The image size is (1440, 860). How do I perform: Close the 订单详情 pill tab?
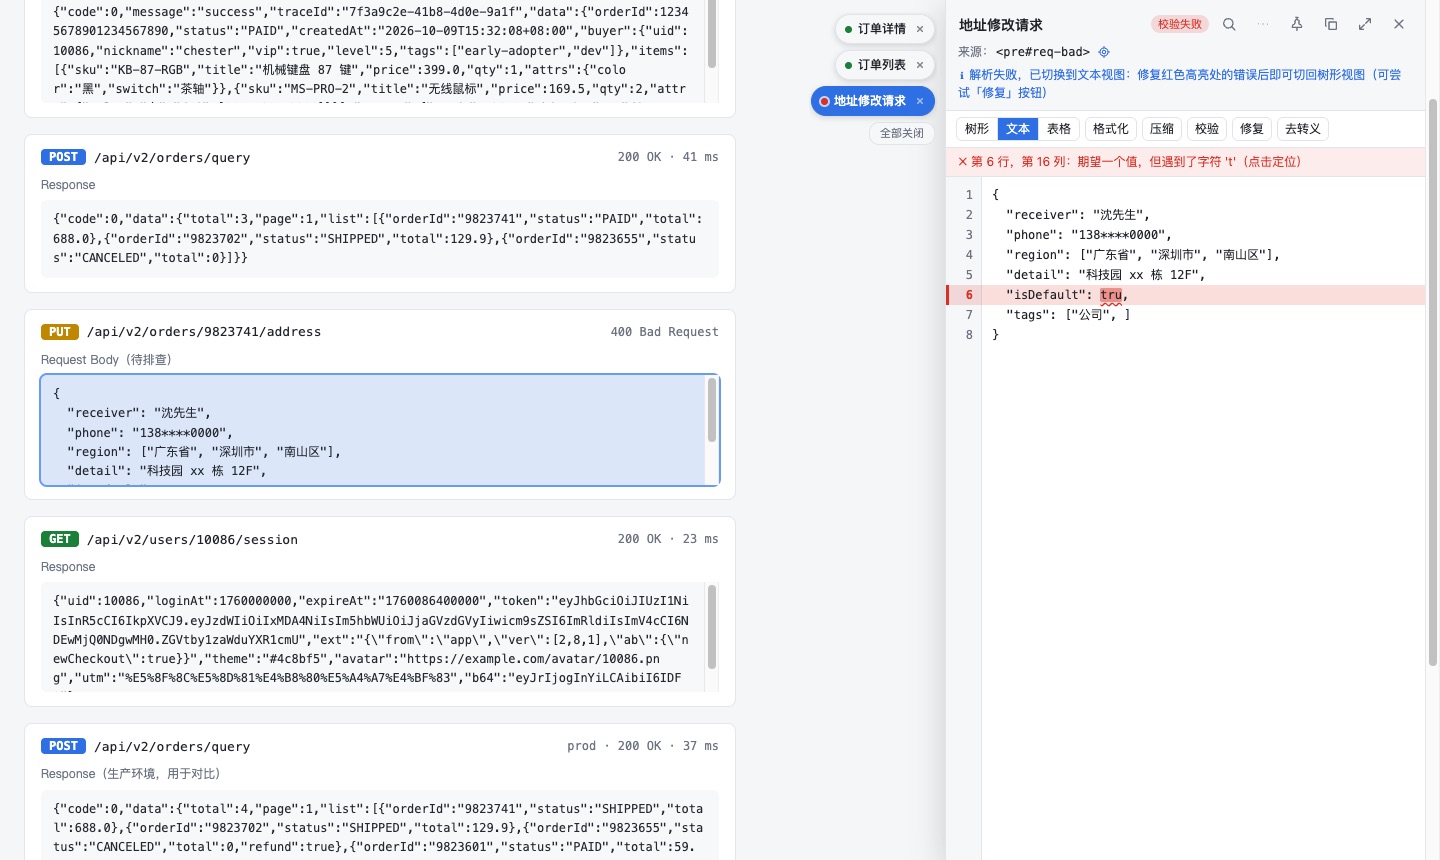coord(920,29)
